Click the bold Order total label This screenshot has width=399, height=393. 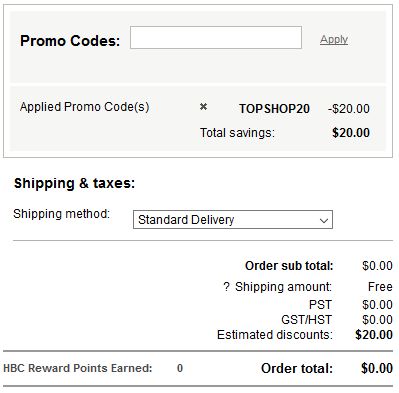pyautogui.click(x=297, y=368)
